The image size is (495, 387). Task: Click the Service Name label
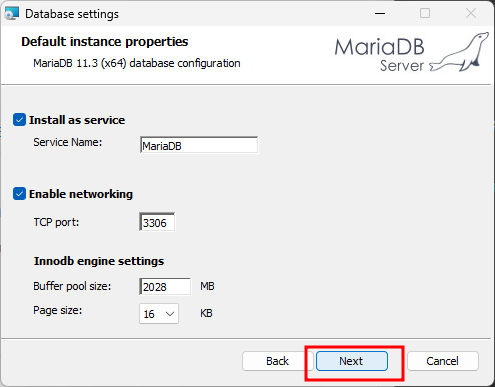68,142
